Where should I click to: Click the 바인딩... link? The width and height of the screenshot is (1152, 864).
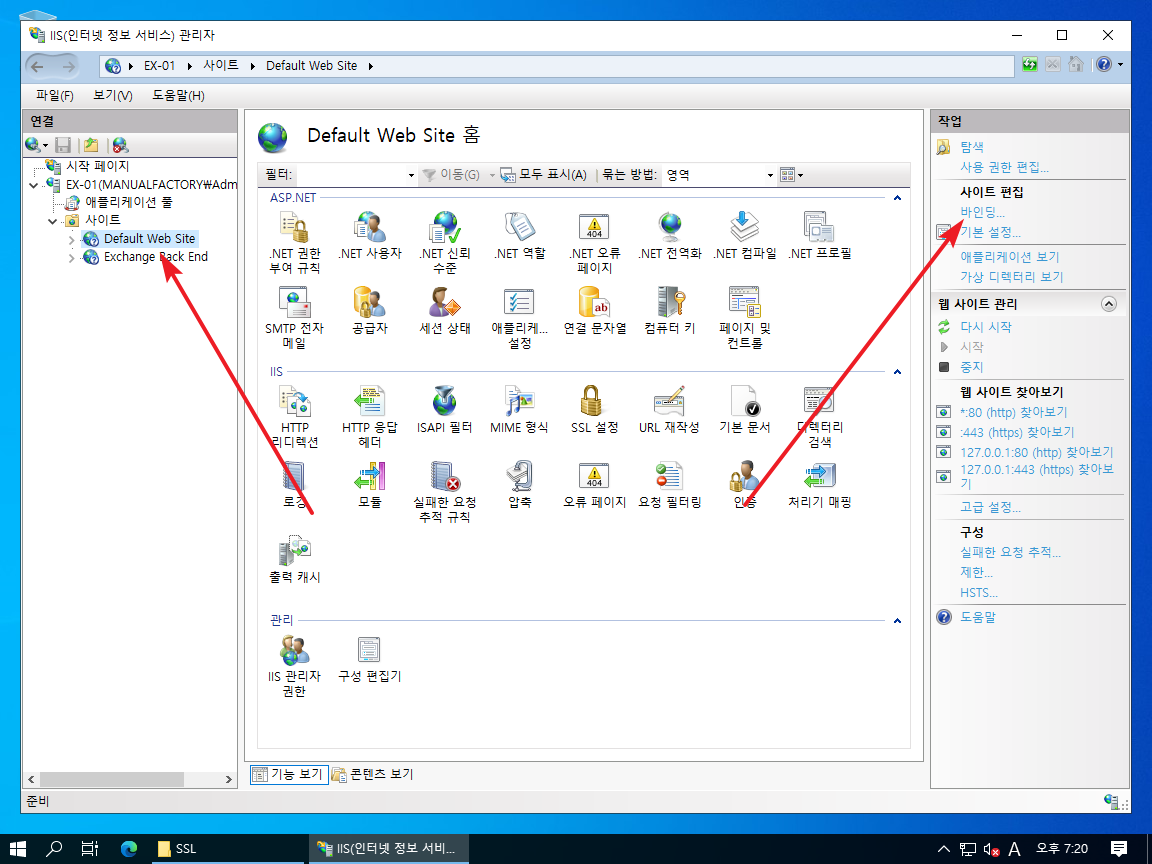click(982, 212)
